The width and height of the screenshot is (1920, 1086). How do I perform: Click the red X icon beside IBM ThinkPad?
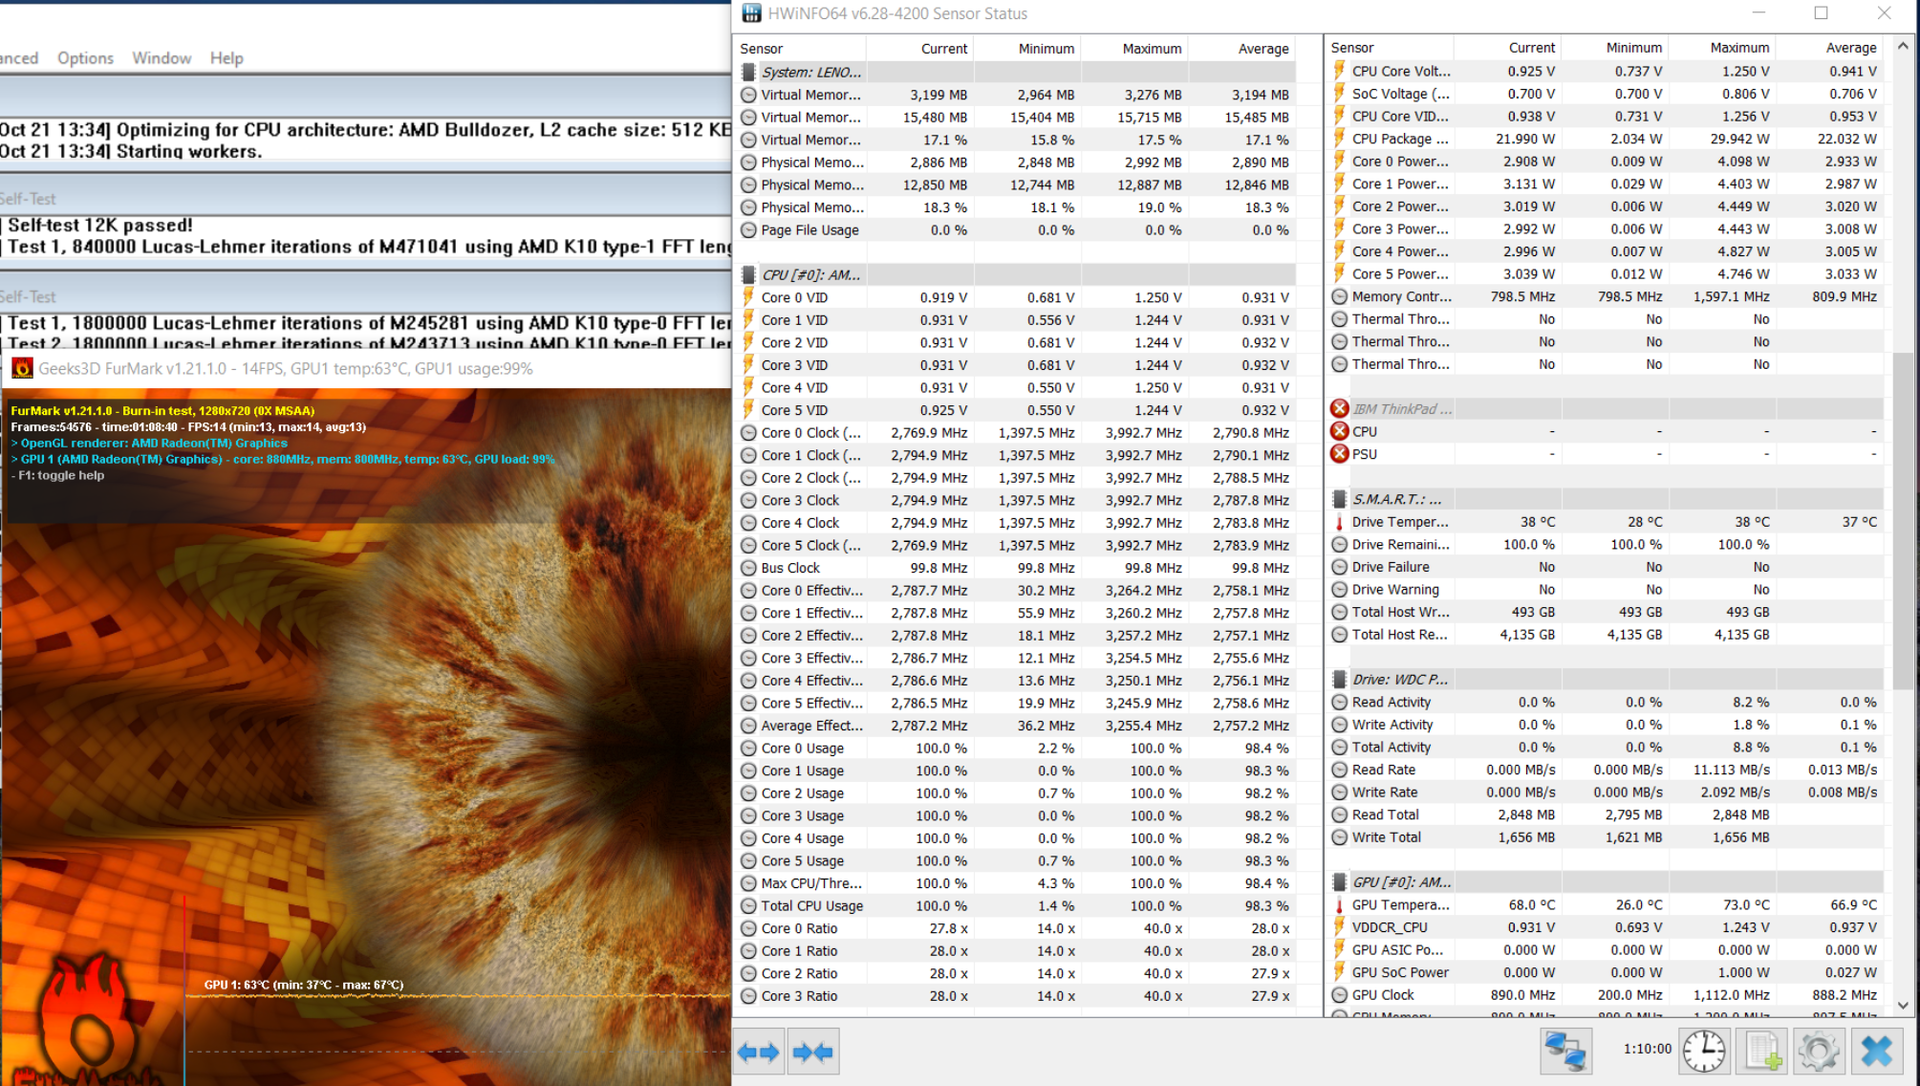(1339, 409)
